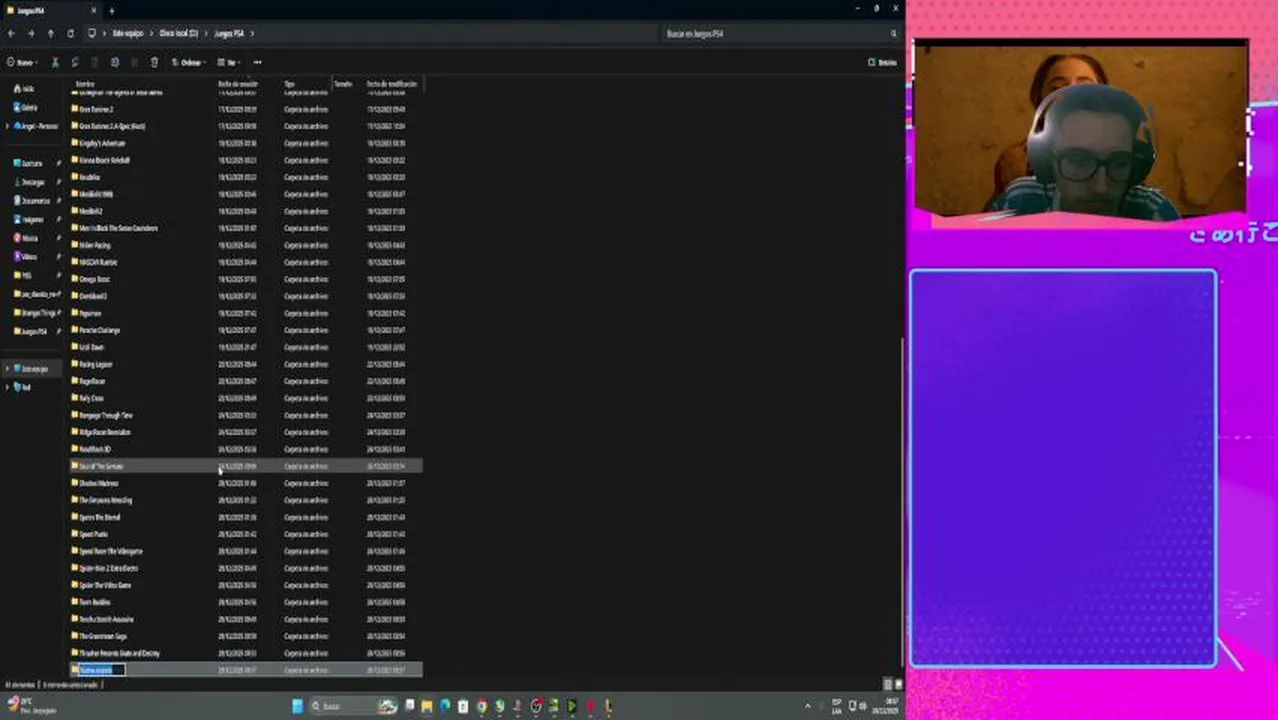
Task: Click the Paste toolbar icon
Action: click(95, 62)
